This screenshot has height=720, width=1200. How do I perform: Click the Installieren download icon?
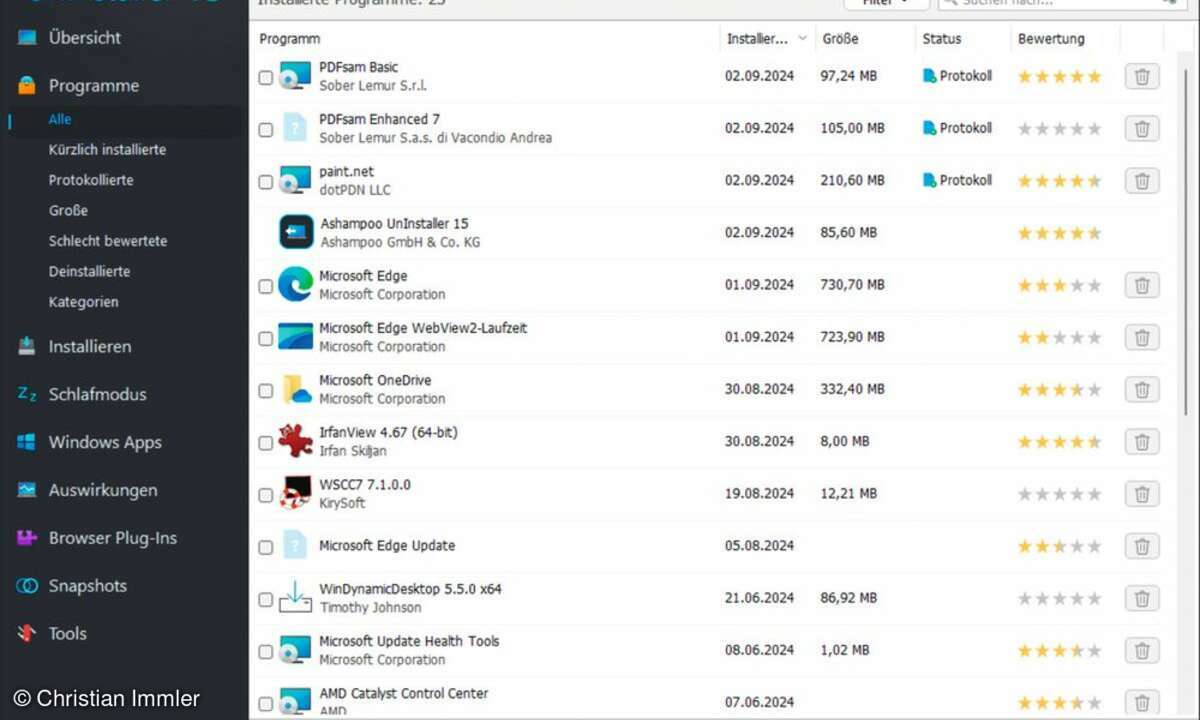(27, 347)
